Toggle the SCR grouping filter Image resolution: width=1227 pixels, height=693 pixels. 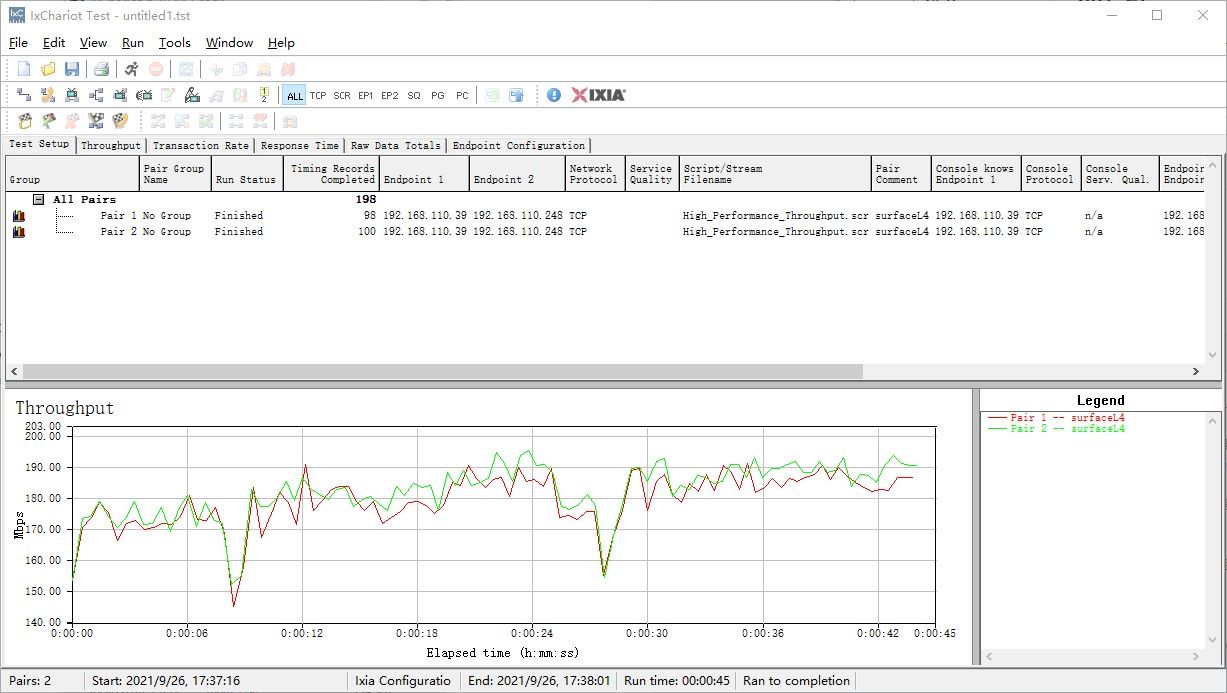(342, 96)
